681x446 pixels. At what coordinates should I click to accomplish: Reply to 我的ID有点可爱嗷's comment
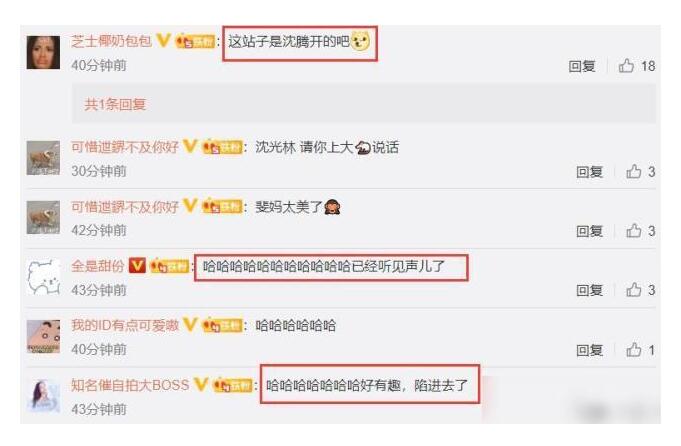tap(589, 350)
